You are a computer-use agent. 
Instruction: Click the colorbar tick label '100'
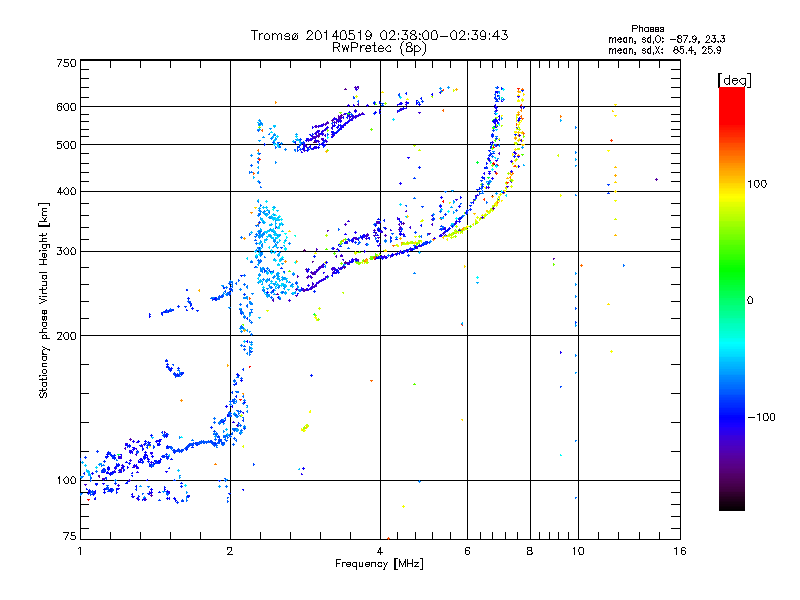757,184
